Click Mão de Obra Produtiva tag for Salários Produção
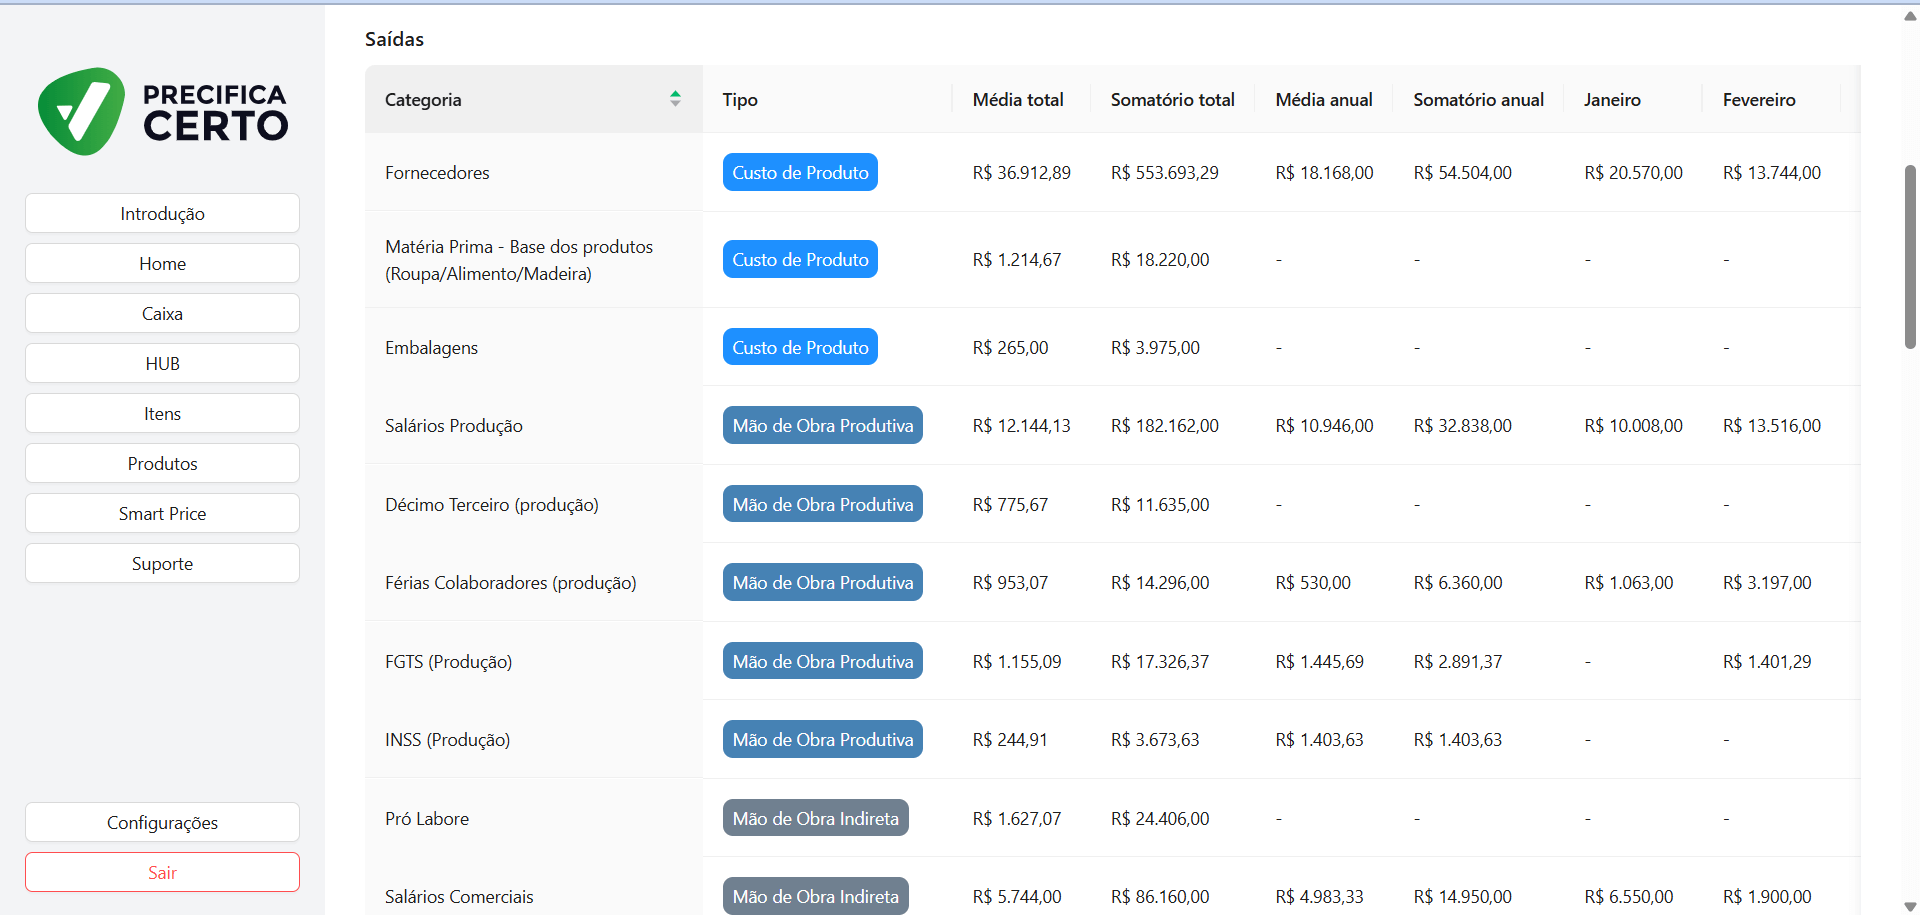 822,426
